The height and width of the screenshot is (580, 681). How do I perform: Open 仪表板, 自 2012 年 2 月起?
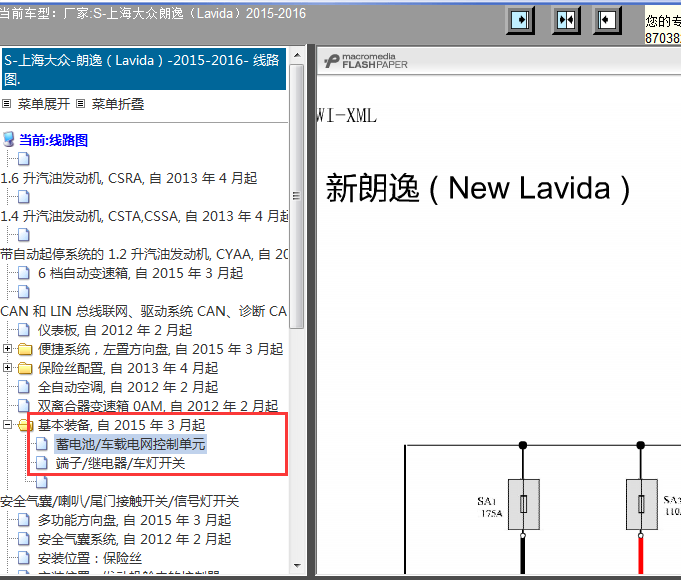[x=115, y=330]
